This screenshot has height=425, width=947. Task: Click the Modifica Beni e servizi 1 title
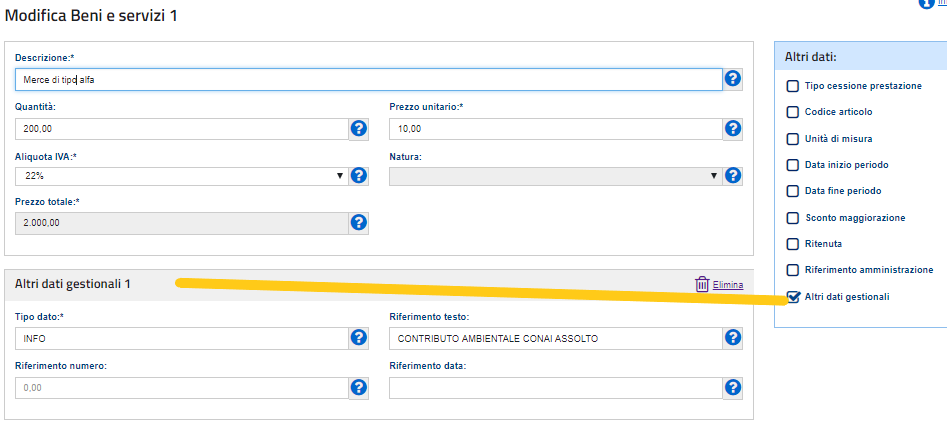pyautogui.click(x=91, y=16)
